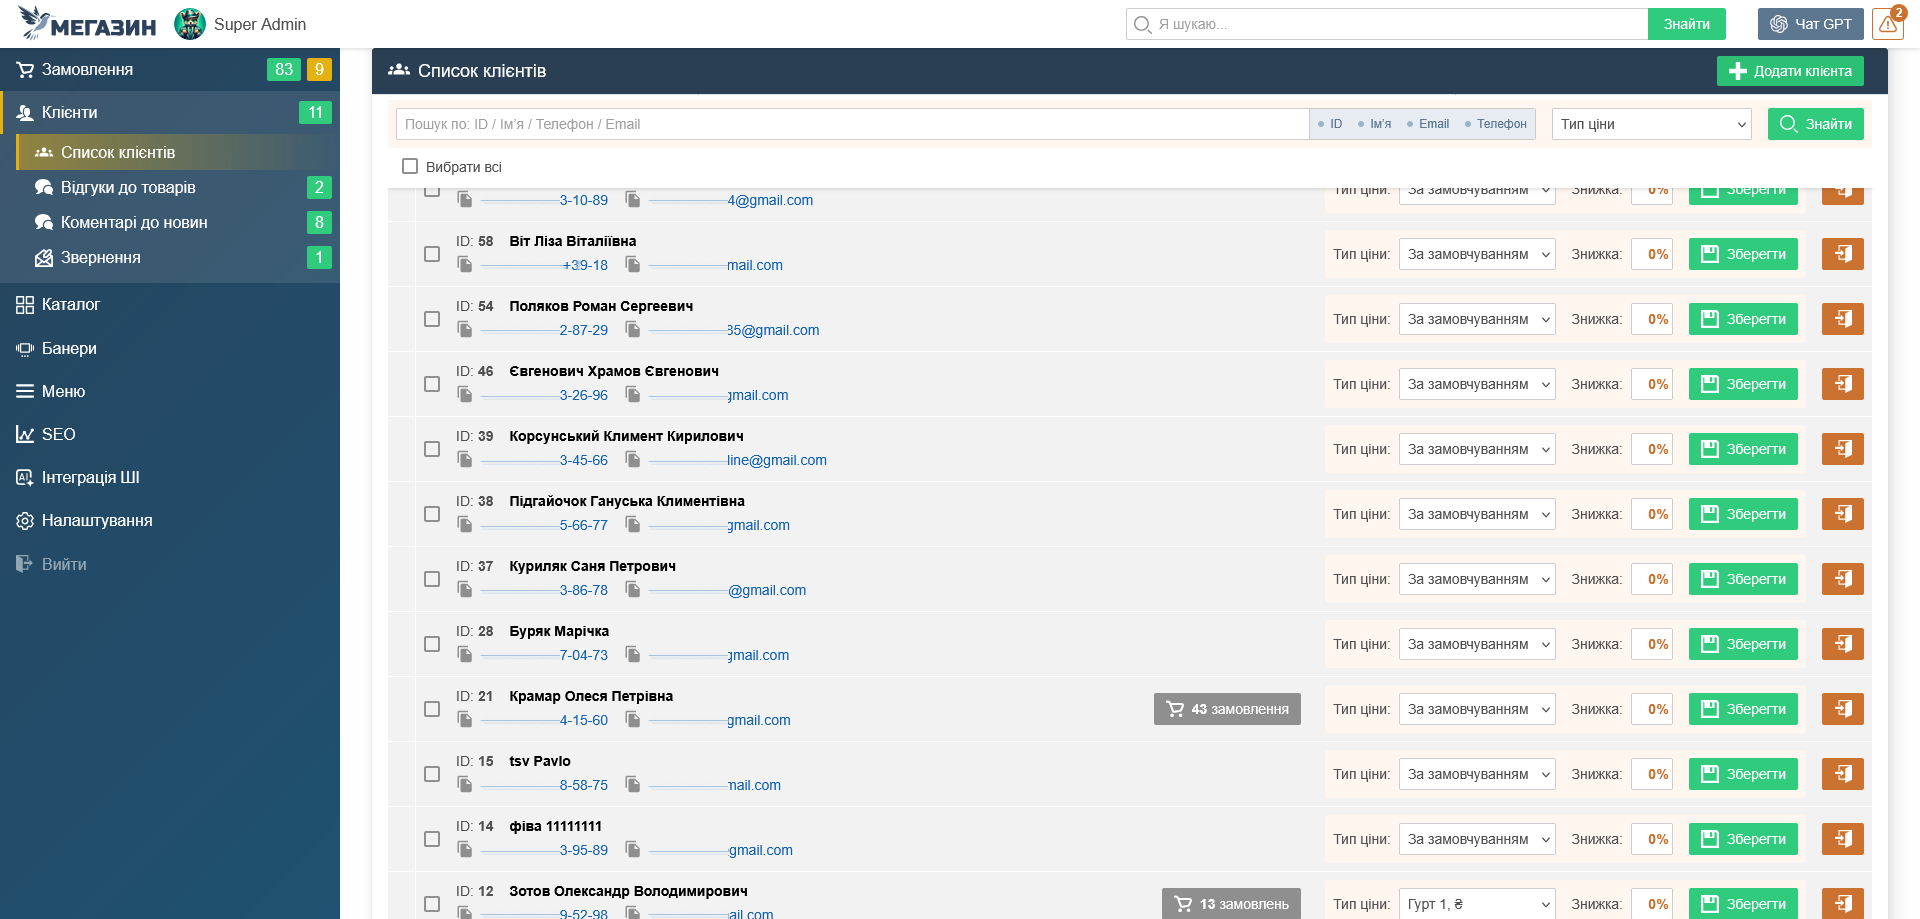Copy phone number of Віт Ліза Віталіївна
Viewport: 1920px width, 919px height.
pyautogui.click(x=465, y=264)
